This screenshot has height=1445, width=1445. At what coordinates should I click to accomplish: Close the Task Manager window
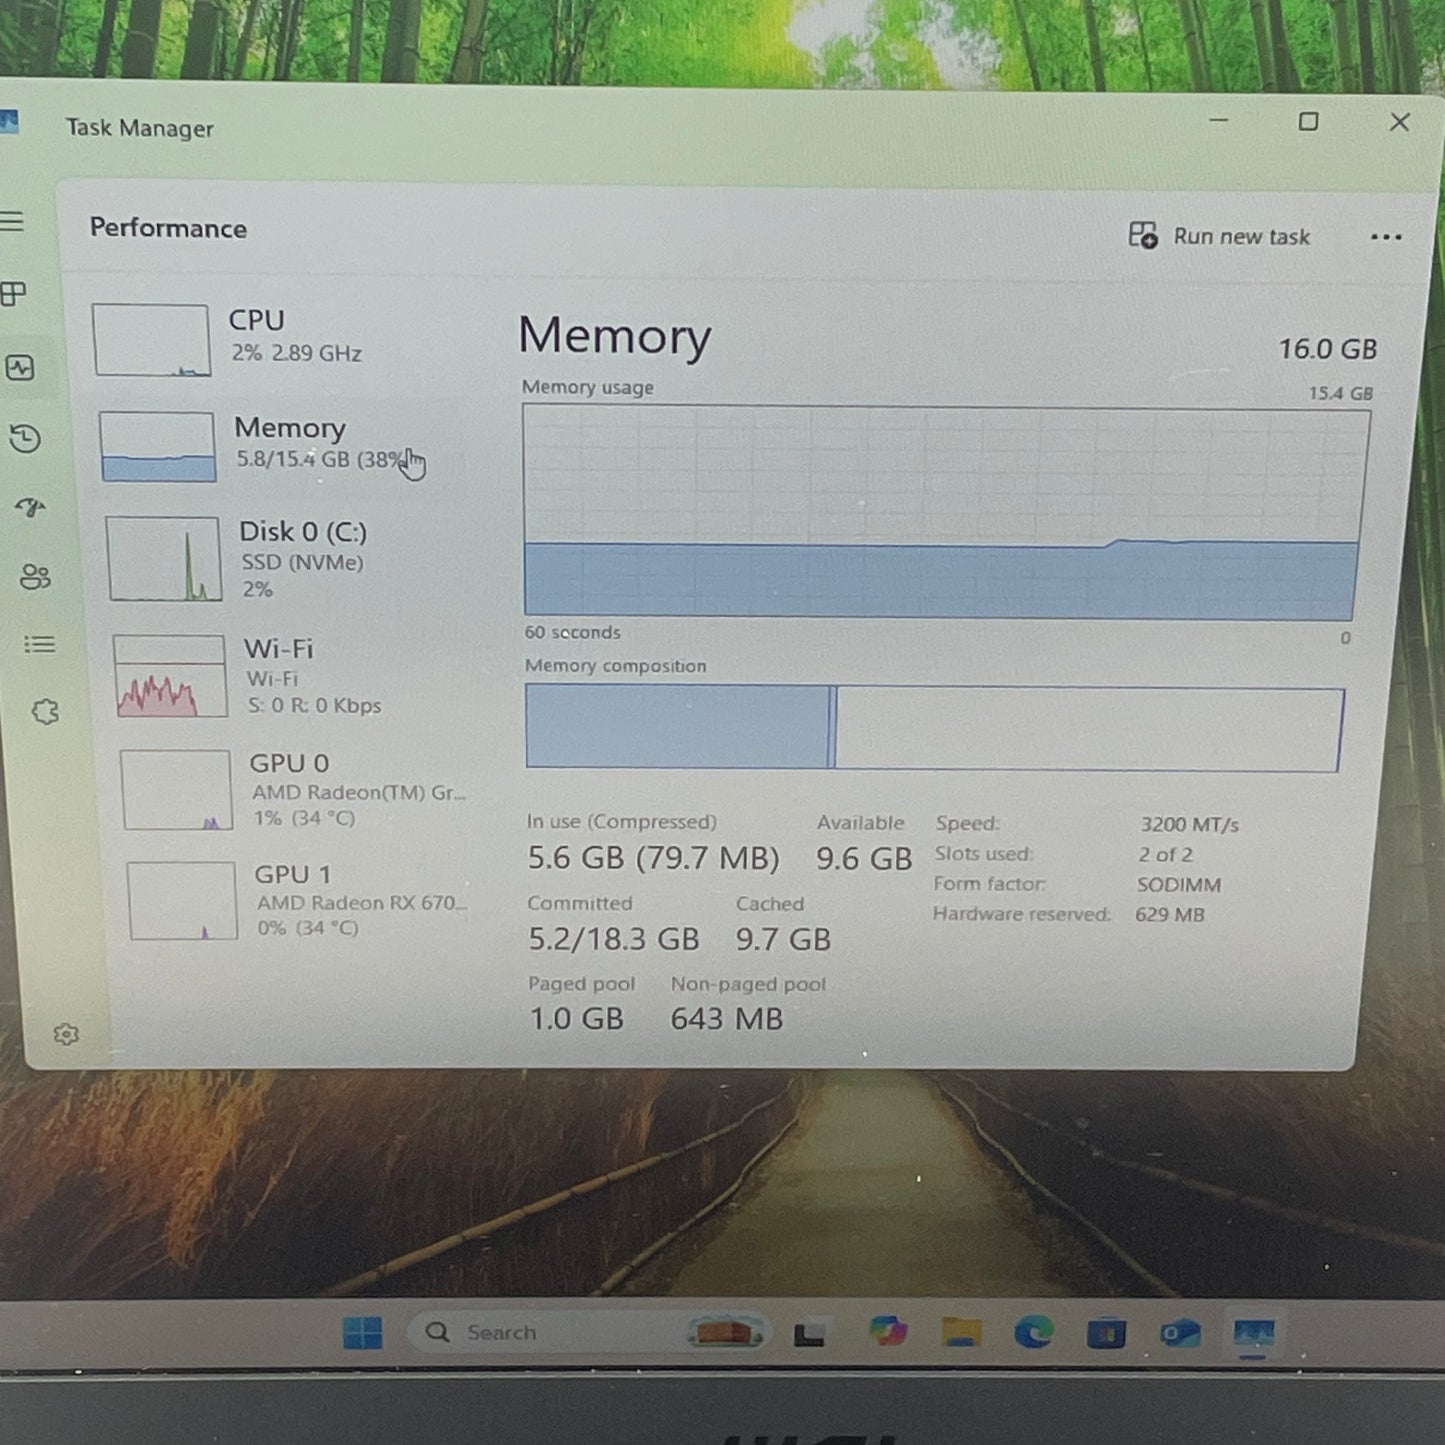1399,122
